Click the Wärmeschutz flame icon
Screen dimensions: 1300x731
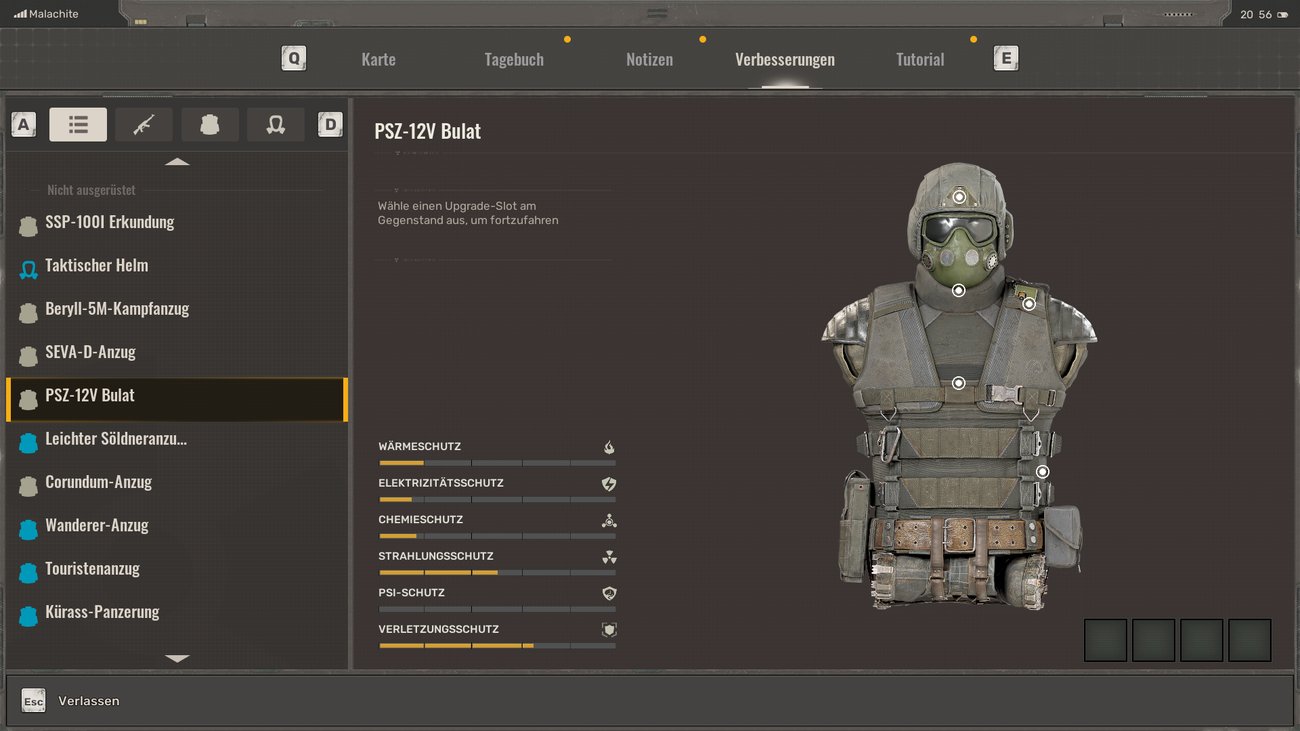tap(609, 447)
